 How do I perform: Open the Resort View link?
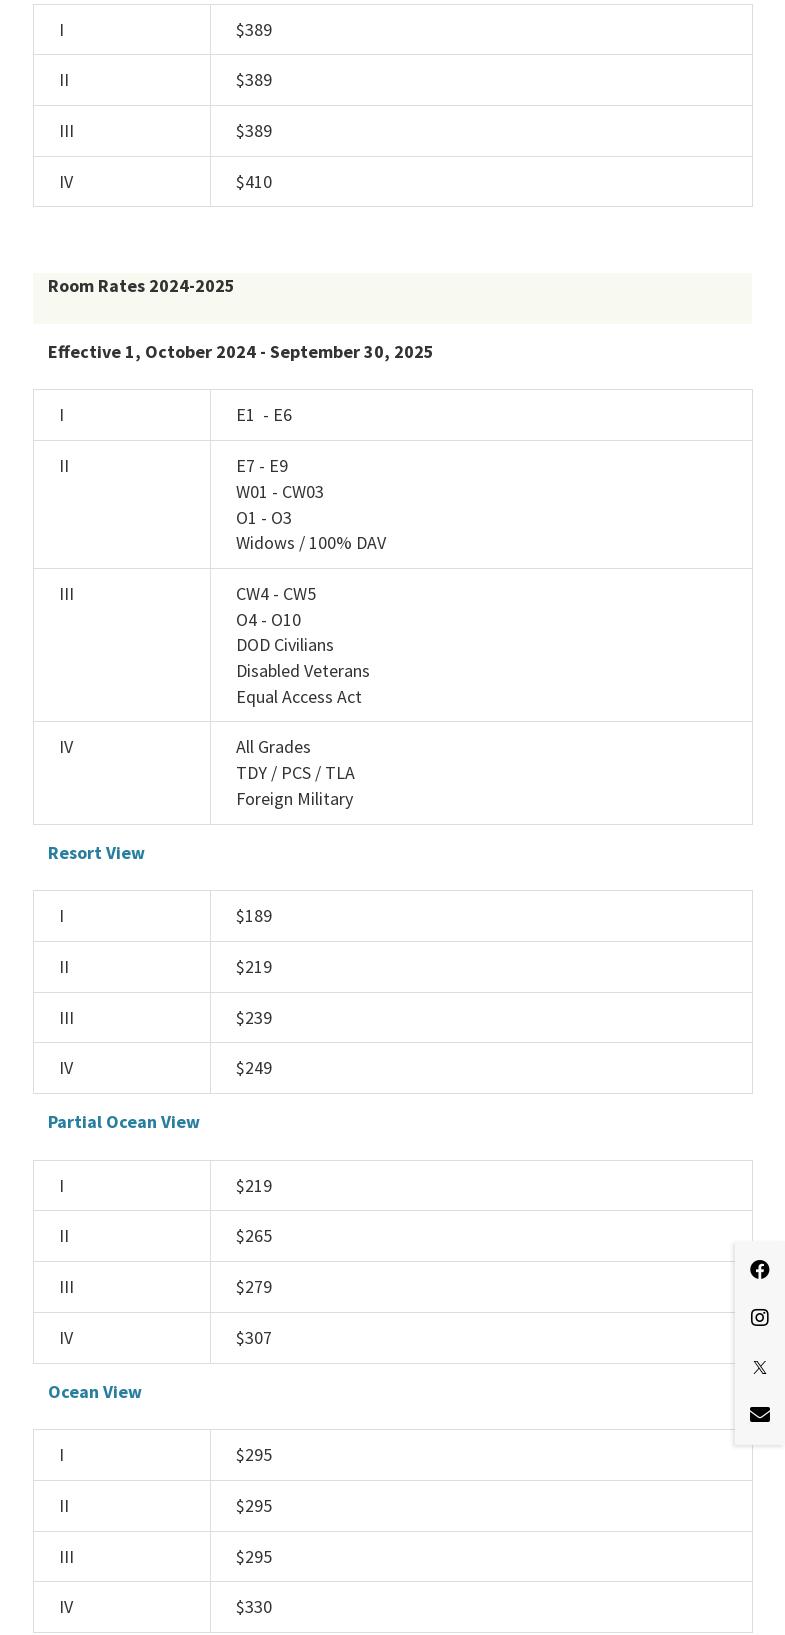(96, 853)
